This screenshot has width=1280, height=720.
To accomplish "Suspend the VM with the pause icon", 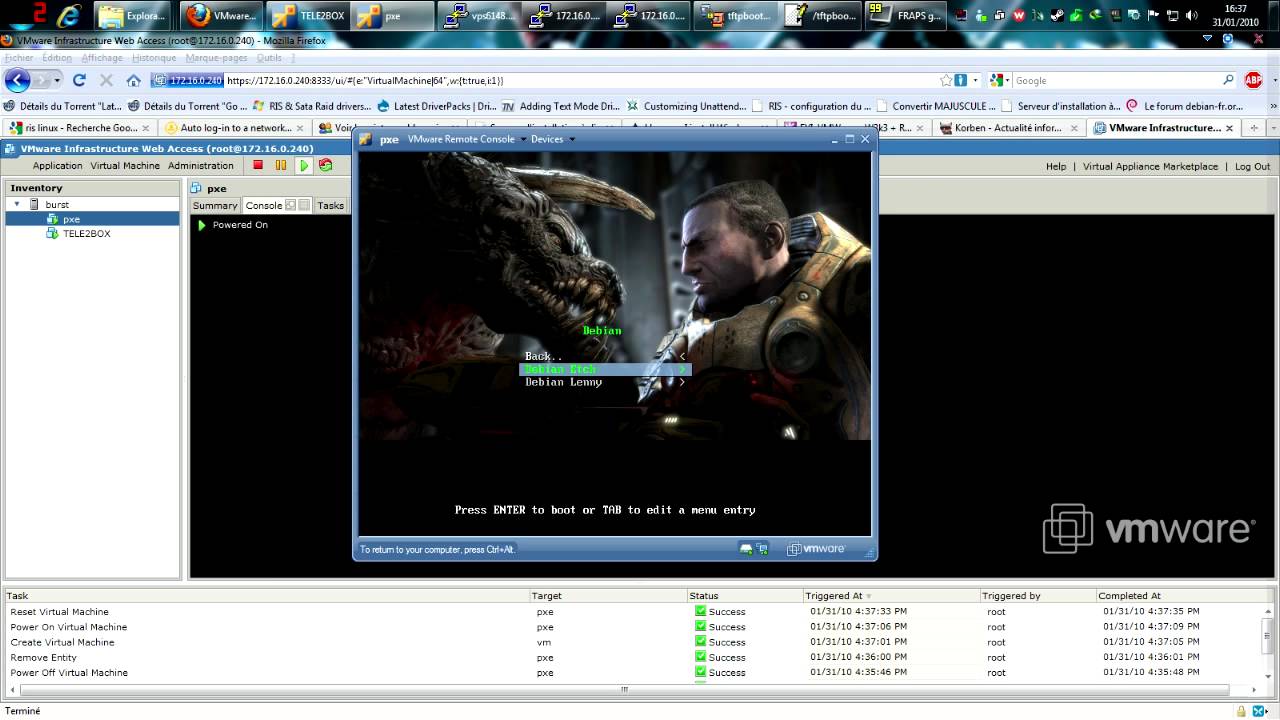I will [281, 165].
